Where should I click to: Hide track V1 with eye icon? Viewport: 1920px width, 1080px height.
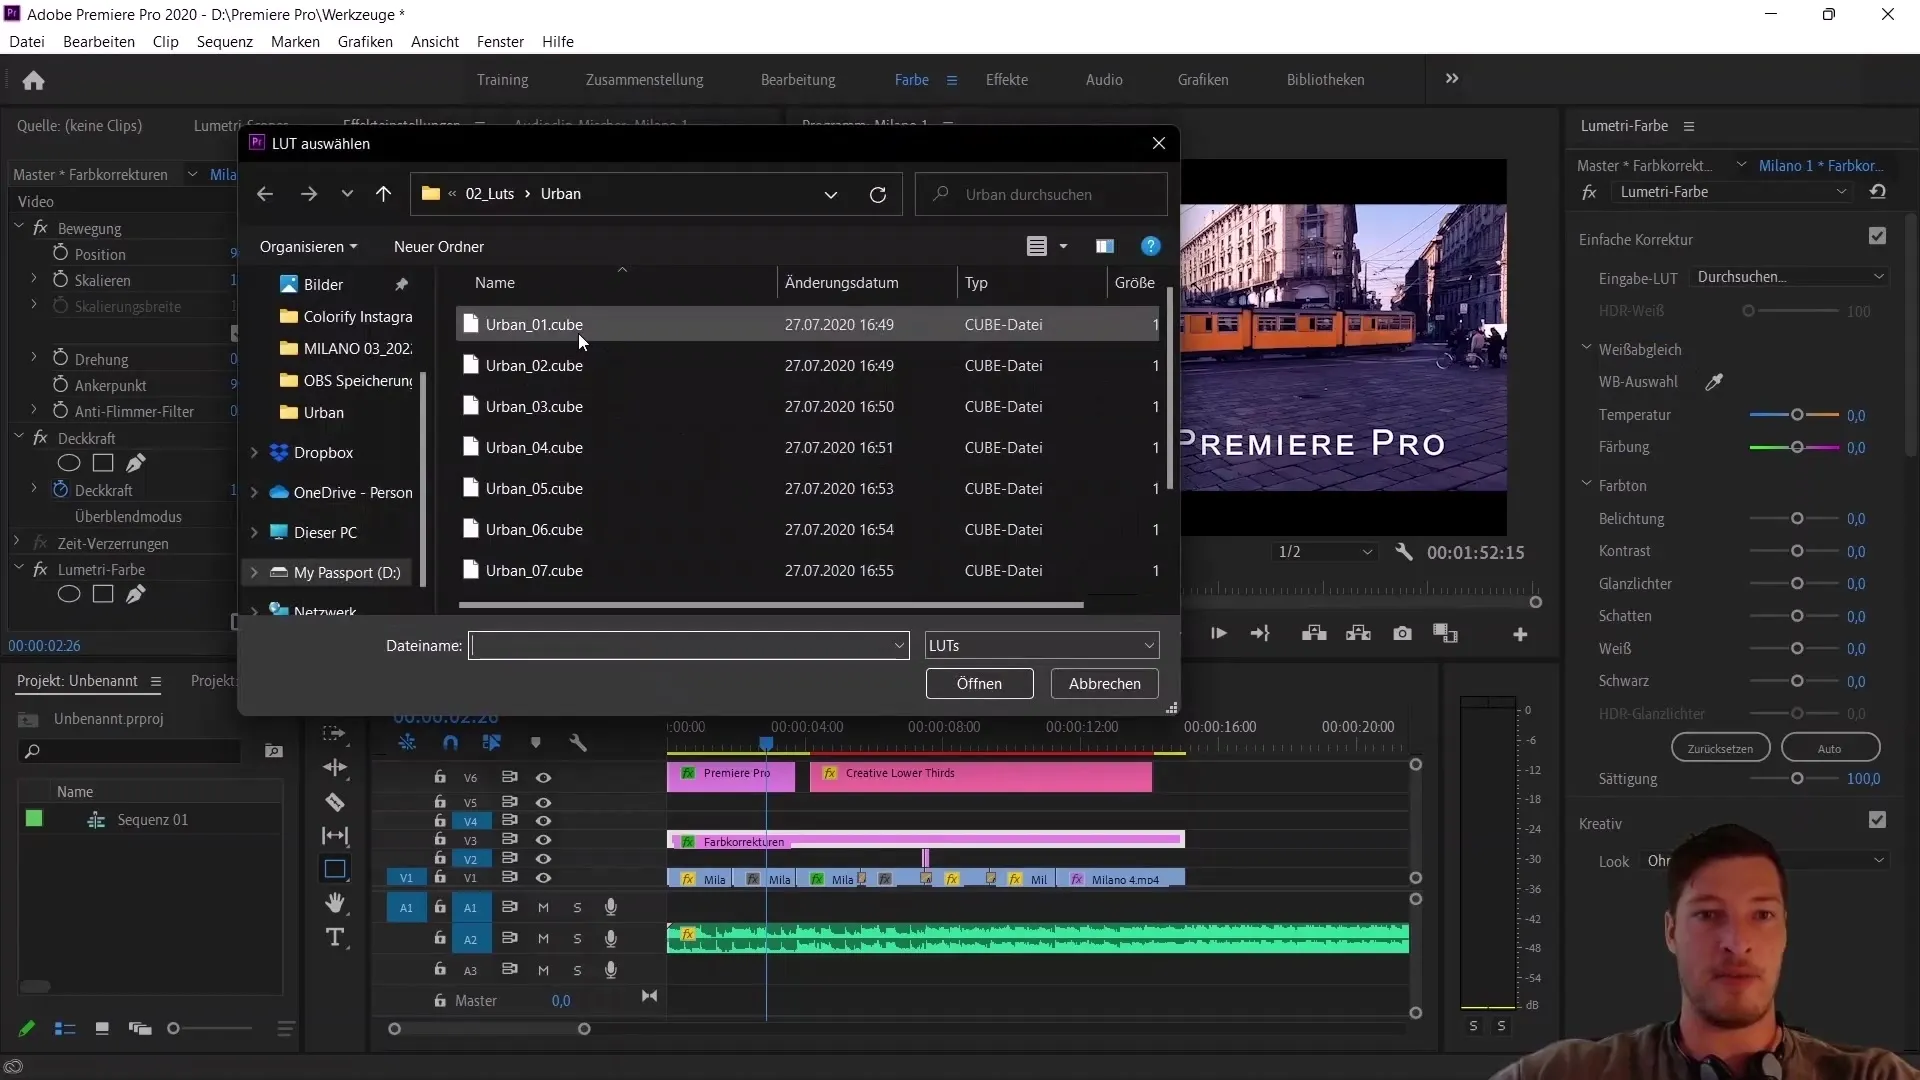point(543,878)
